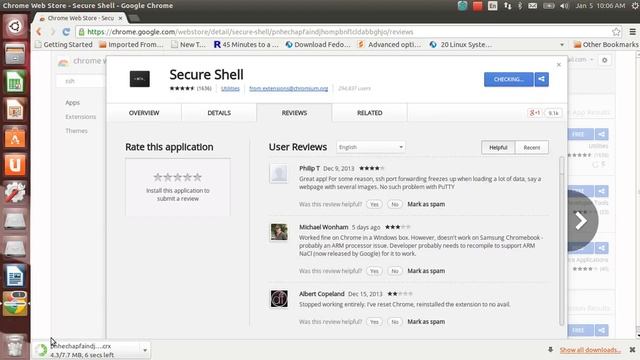Open Other Bookmarks folder

[x=606, y=44]
